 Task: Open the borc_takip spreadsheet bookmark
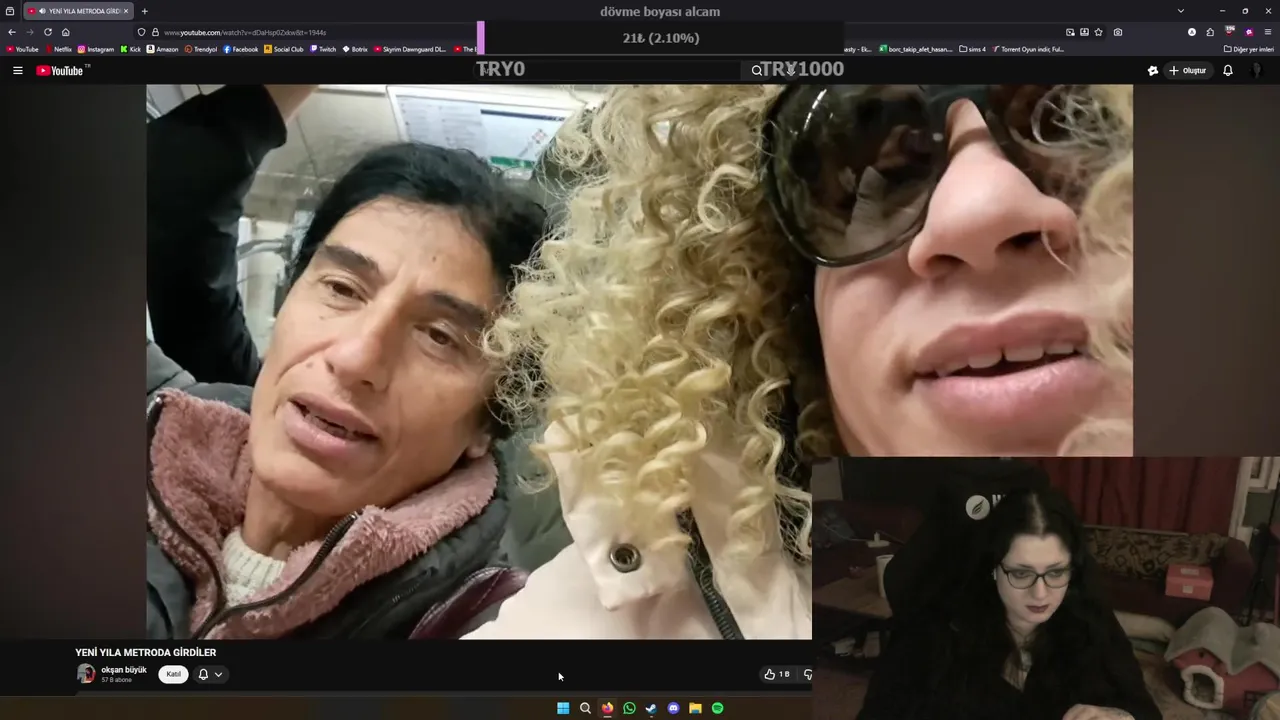[916, 49]
